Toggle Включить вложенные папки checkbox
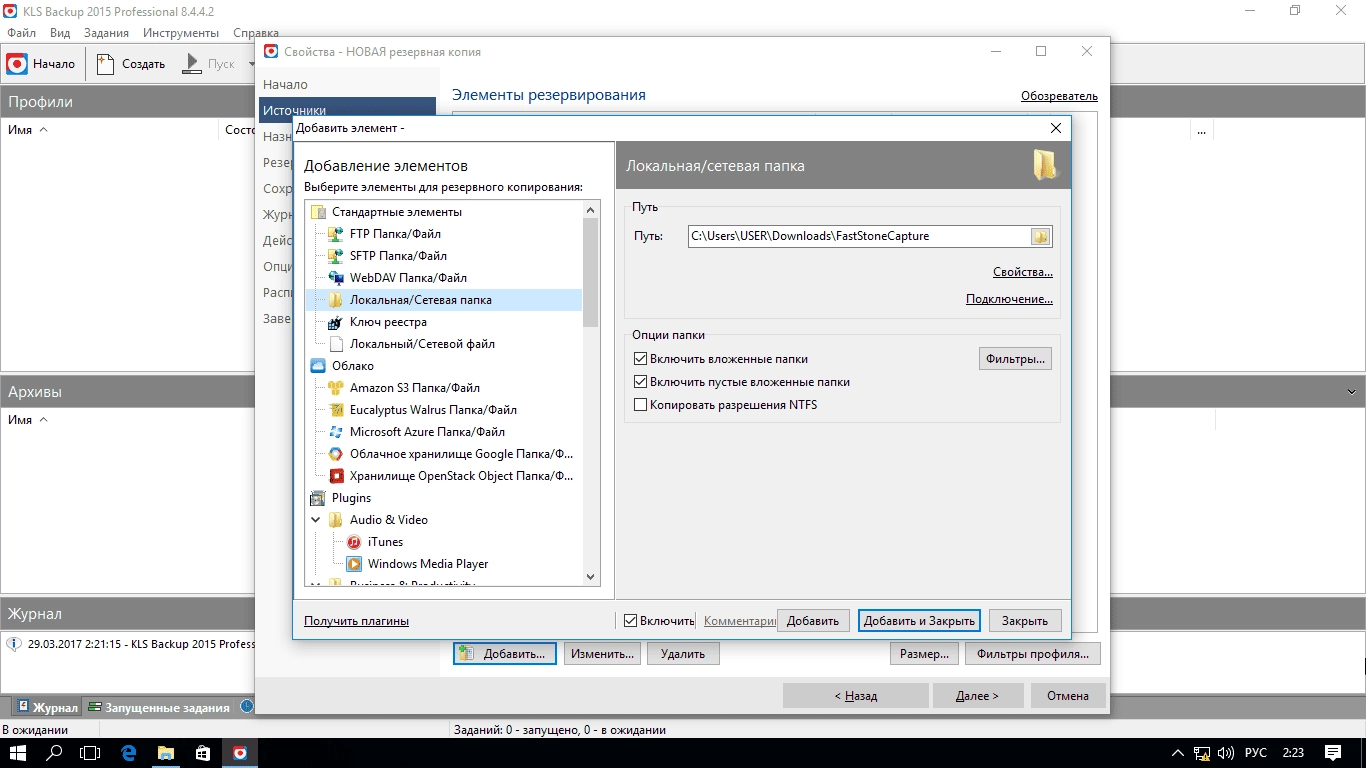1366x768 pixels. tap(640, 359)
